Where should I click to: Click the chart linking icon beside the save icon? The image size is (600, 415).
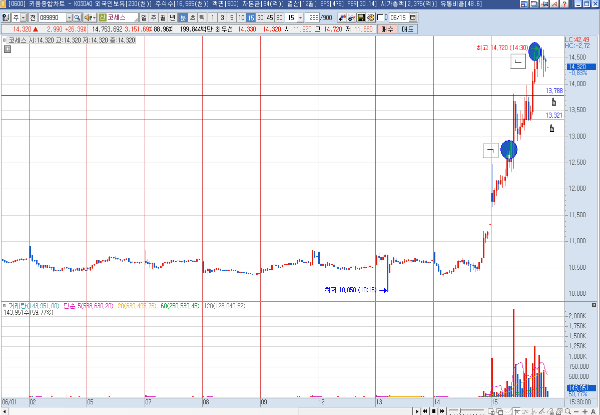click(x=352, y=18)
